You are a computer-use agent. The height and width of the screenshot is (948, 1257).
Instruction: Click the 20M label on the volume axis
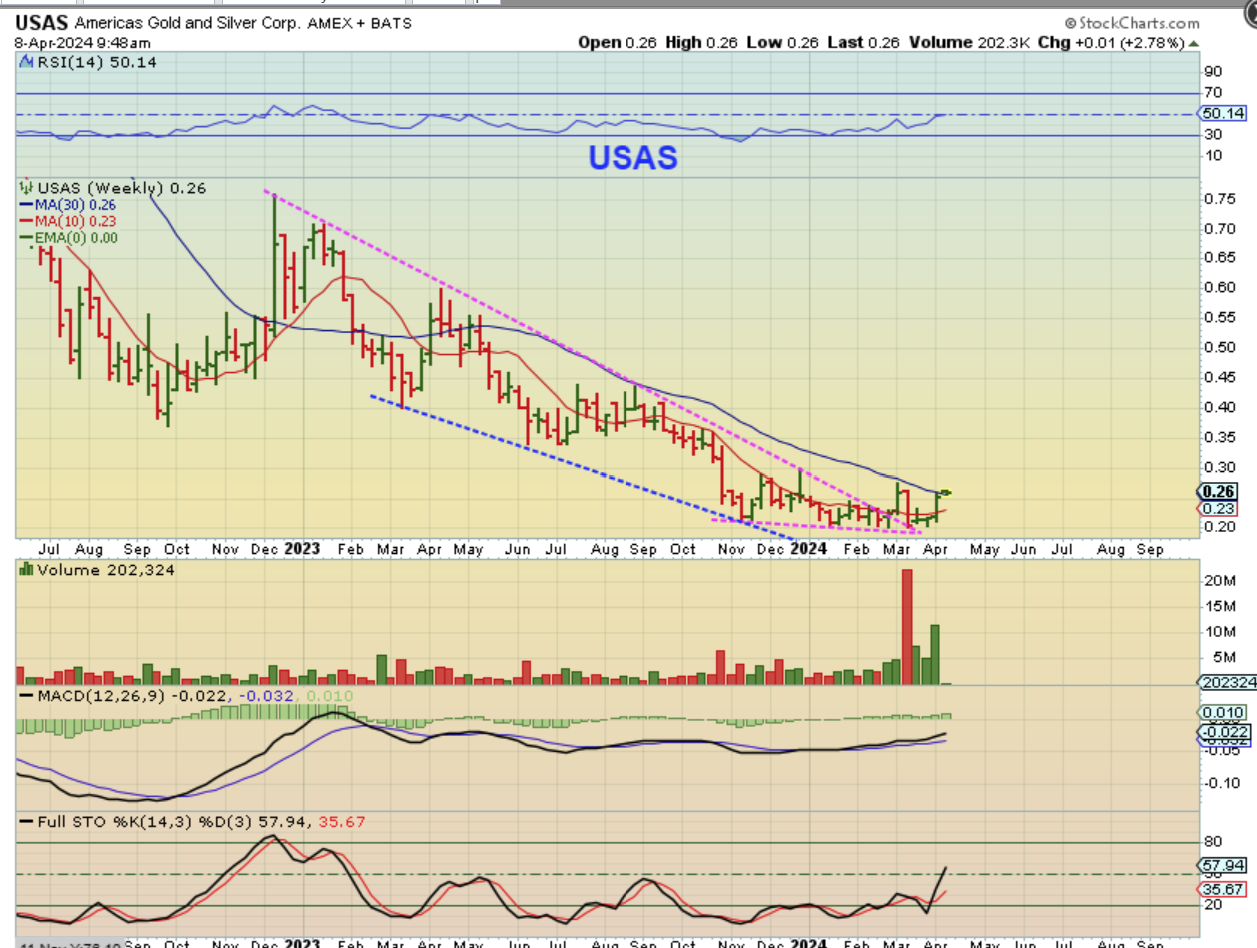[x=1221, y=581]
